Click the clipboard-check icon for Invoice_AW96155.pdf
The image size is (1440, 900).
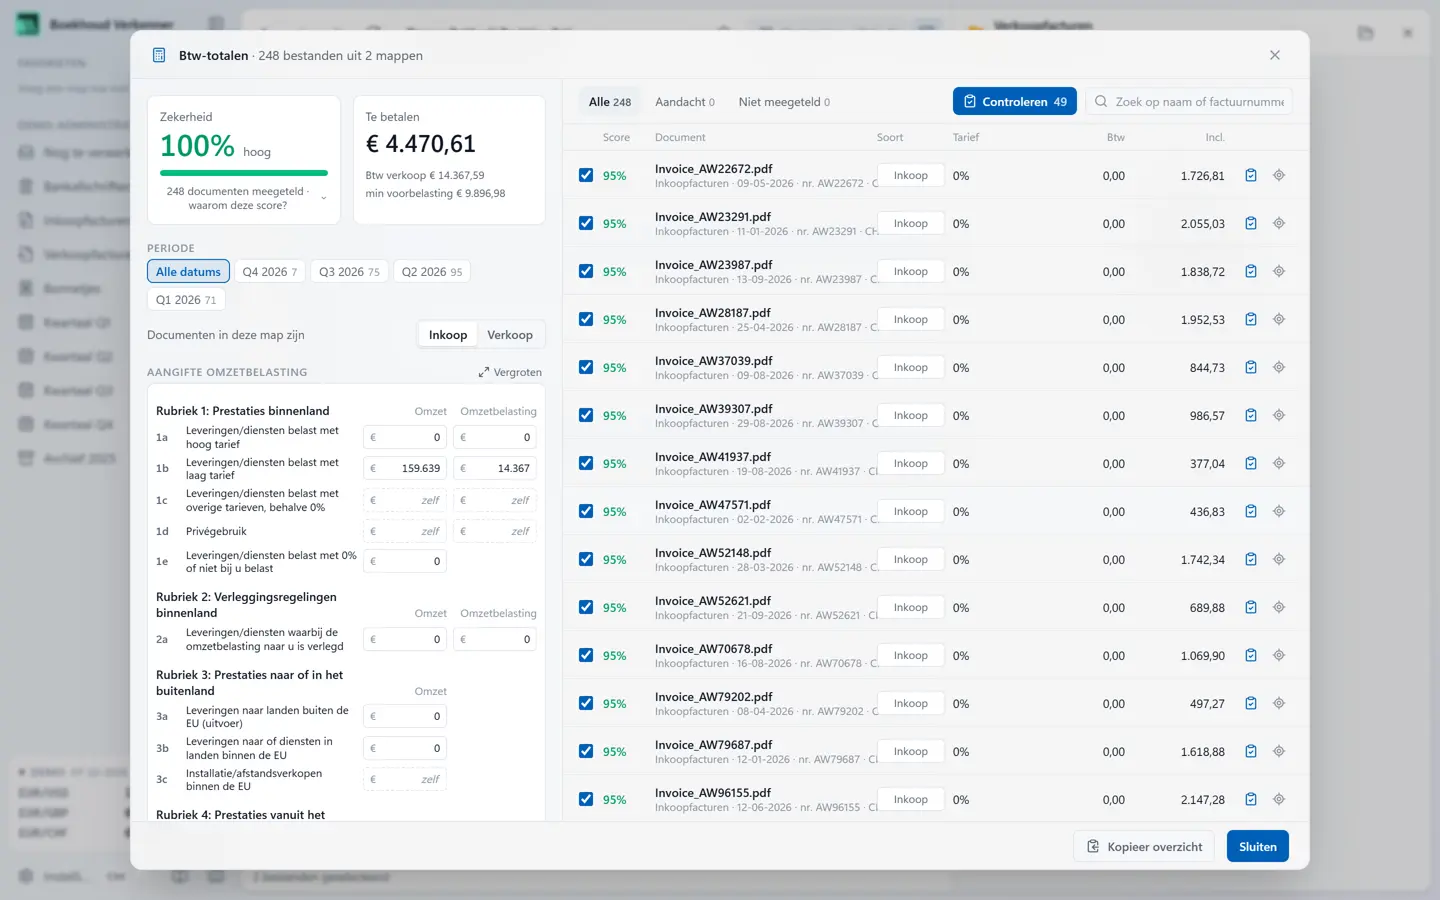coord(1251,799)
